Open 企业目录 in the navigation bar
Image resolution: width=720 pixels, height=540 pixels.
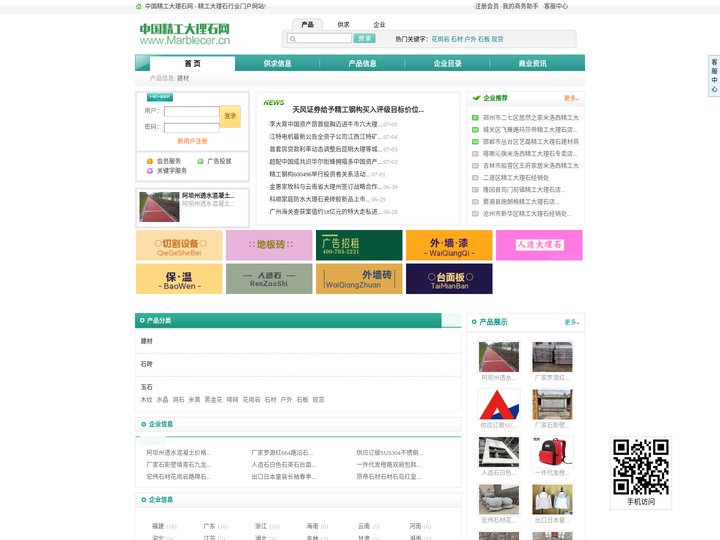448,63
